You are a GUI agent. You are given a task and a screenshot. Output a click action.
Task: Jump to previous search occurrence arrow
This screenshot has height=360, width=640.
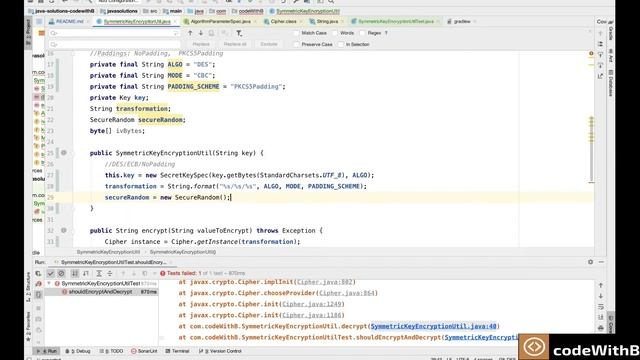click(190, 33)
